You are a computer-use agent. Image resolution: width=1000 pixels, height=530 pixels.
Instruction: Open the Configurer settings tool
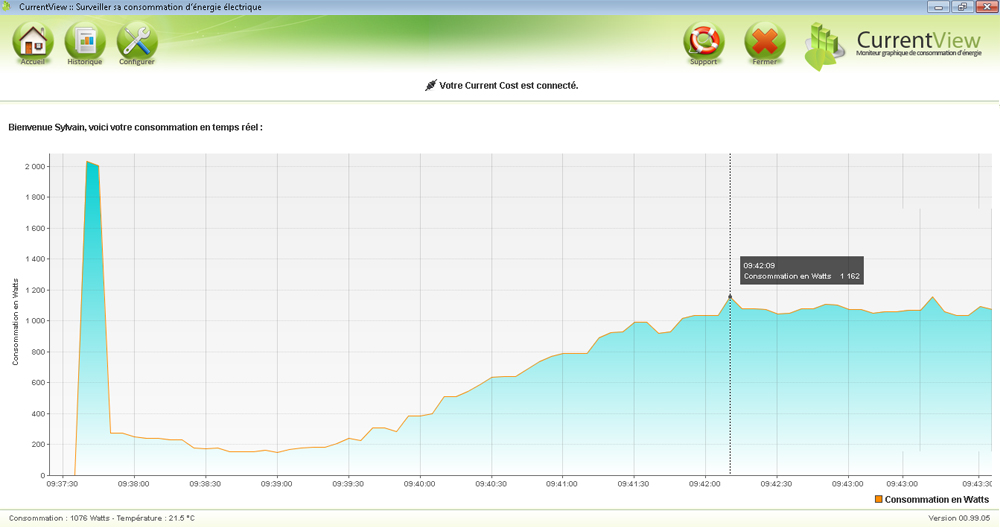click(137, 42)
